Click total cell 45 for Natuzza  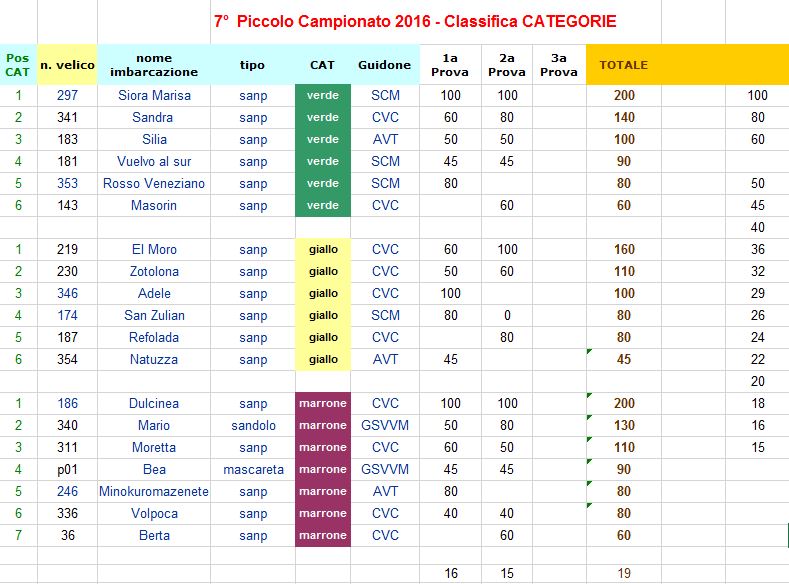tap(623, 359)
